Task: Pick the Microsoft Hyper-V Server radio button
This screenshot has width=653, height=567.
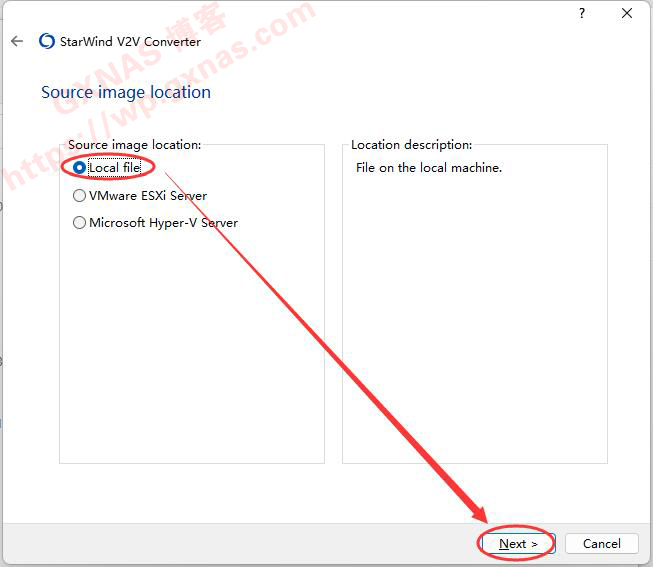Action: [x=80, y=223]
